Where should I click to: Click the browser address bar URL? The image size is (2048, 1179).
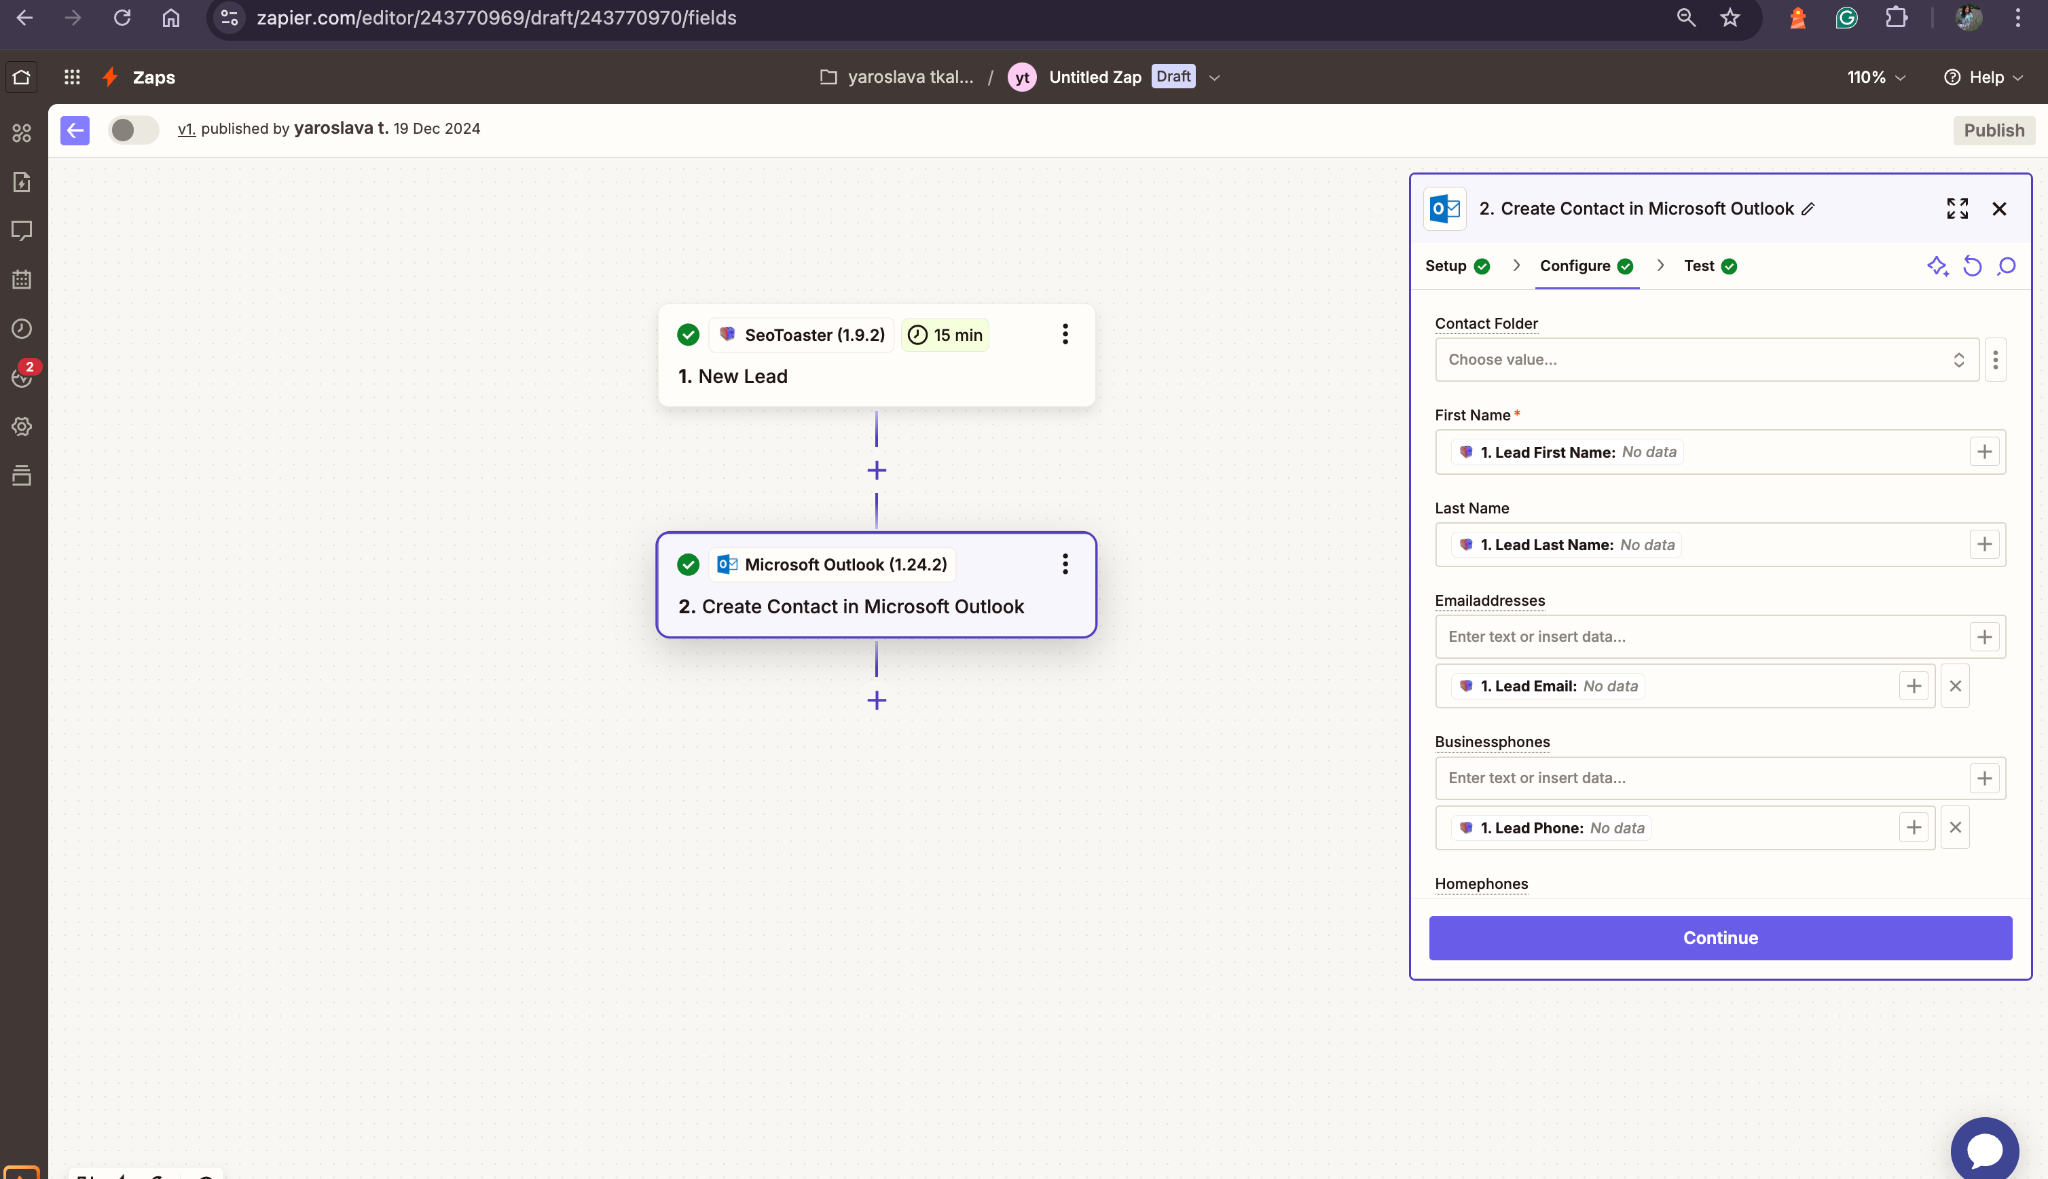[496, 18]
